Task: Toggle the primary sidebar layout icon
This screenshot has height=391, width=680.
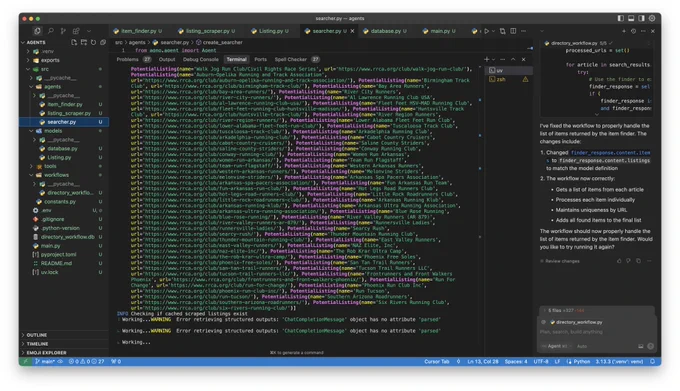Action: (621, 18)
